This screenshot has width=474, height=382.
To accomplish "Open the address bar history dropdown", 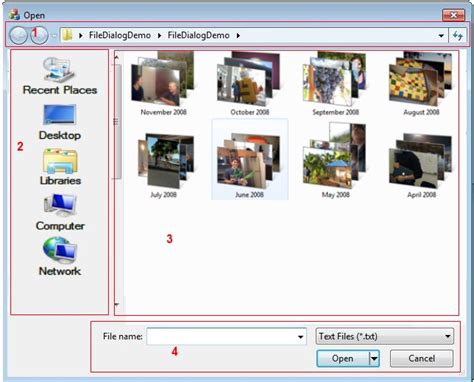I will 441,35.
